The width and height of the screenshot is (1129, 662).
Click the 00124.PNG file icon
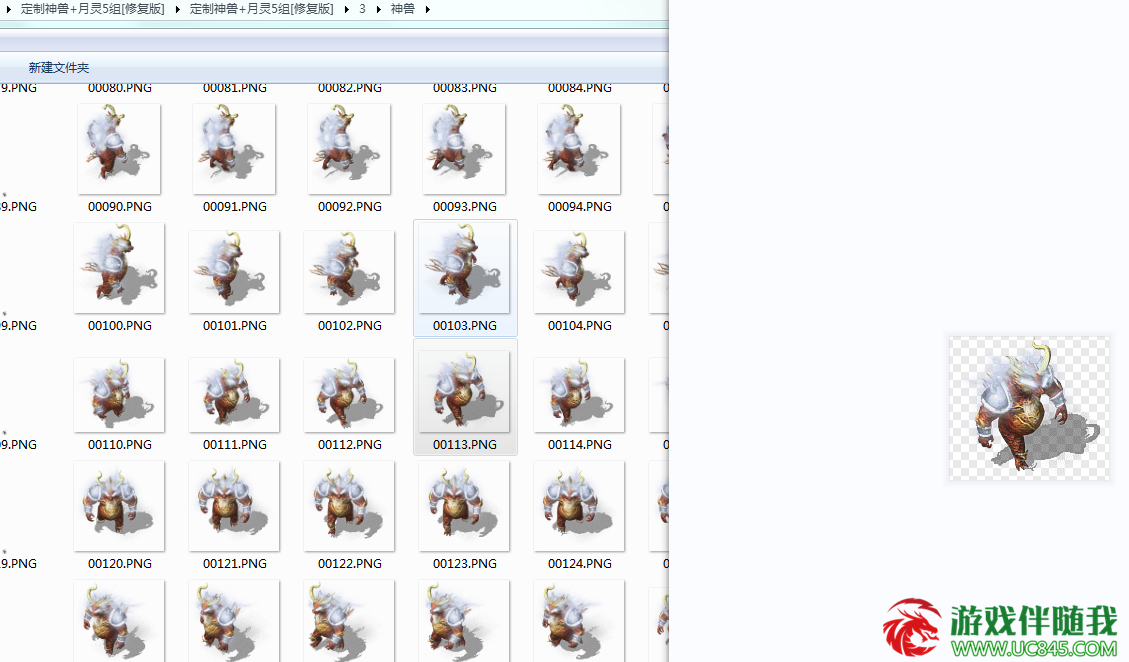[x=579, y=506]
